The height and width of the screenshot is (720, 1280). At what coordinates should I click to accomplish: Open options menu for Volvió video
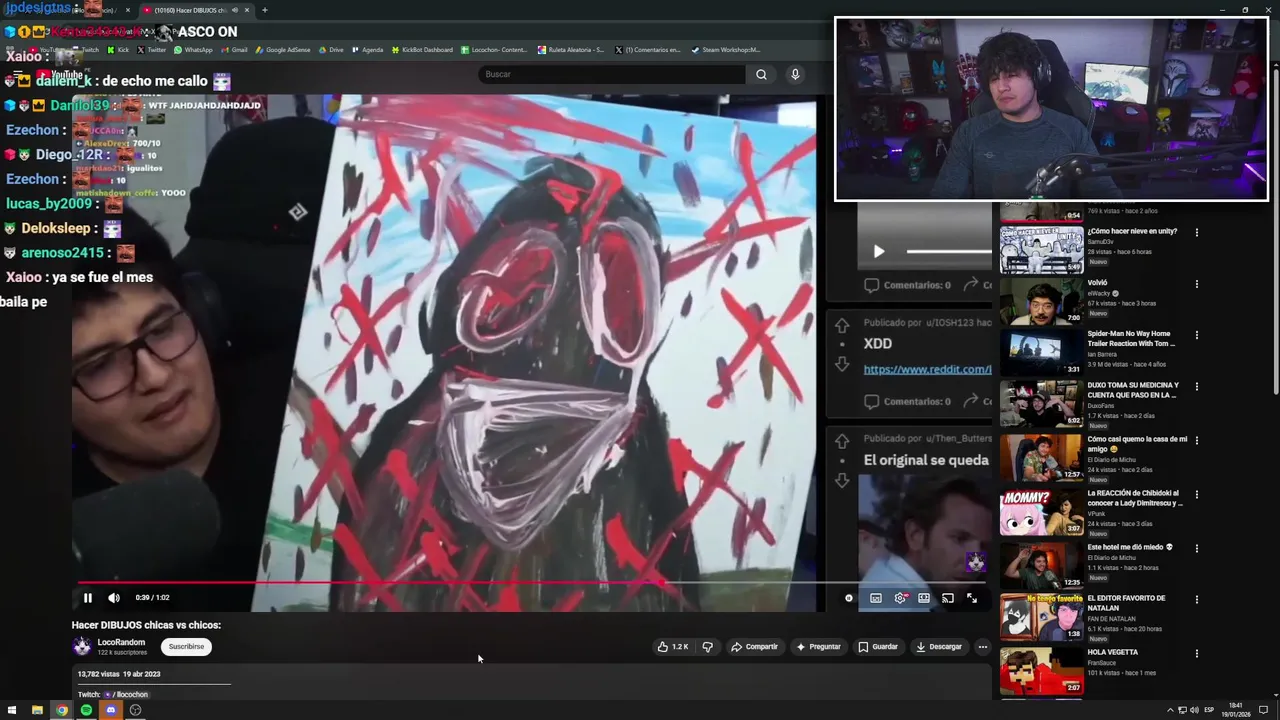(x=1196, y=284)
